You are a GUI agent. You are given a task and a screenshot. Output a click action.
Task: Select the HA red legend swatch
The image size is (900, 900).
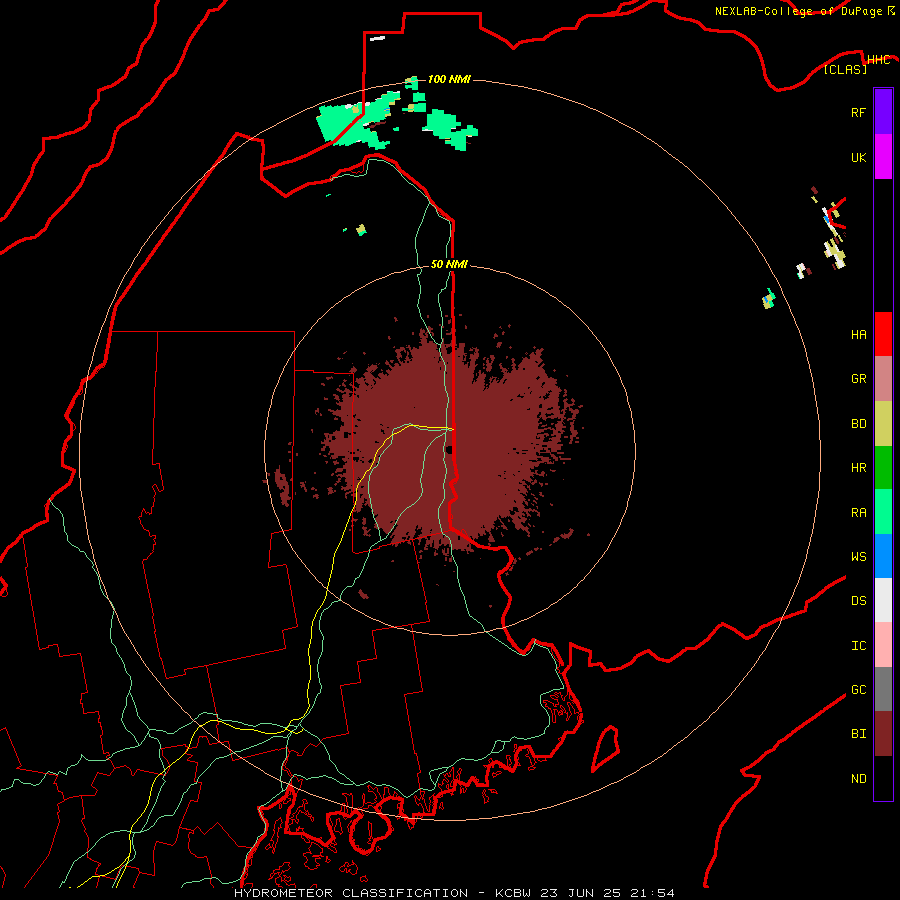883,334
